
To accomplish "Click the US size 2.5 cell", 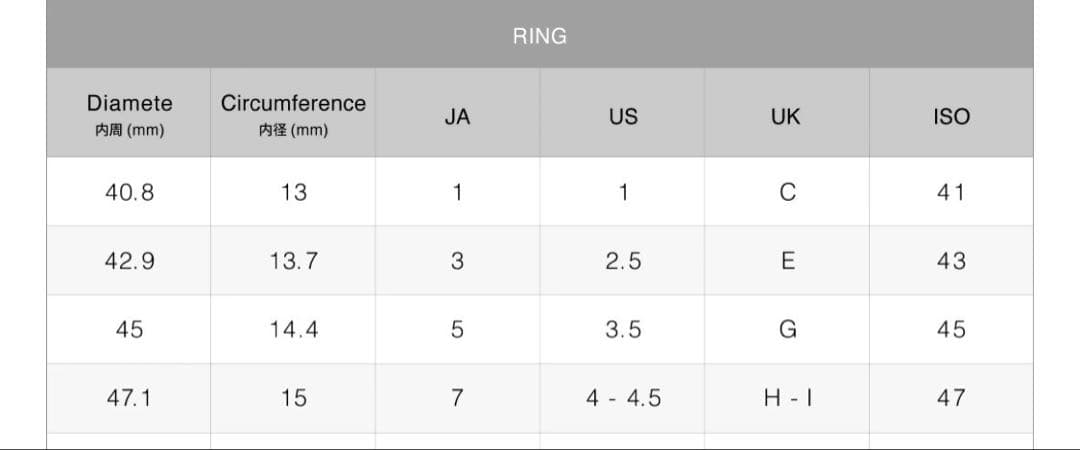I will tap(622, 261).
